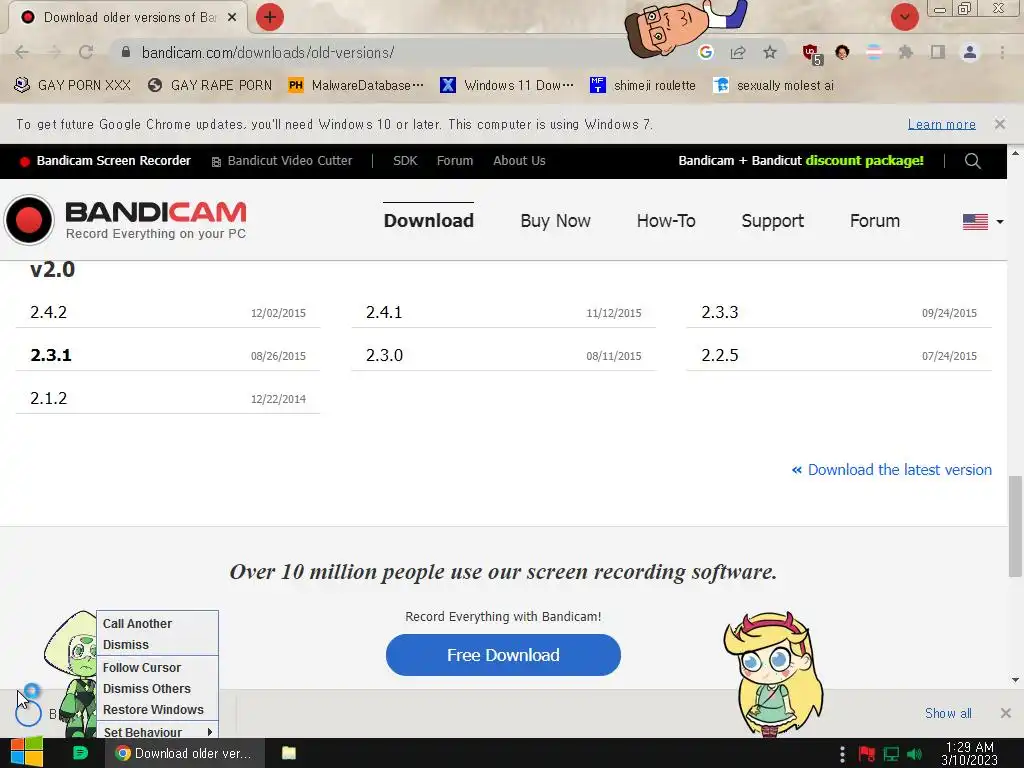Open the MalwareDatabase bookmark
The height and width of the screenshot is (768, 1024).
356,85
